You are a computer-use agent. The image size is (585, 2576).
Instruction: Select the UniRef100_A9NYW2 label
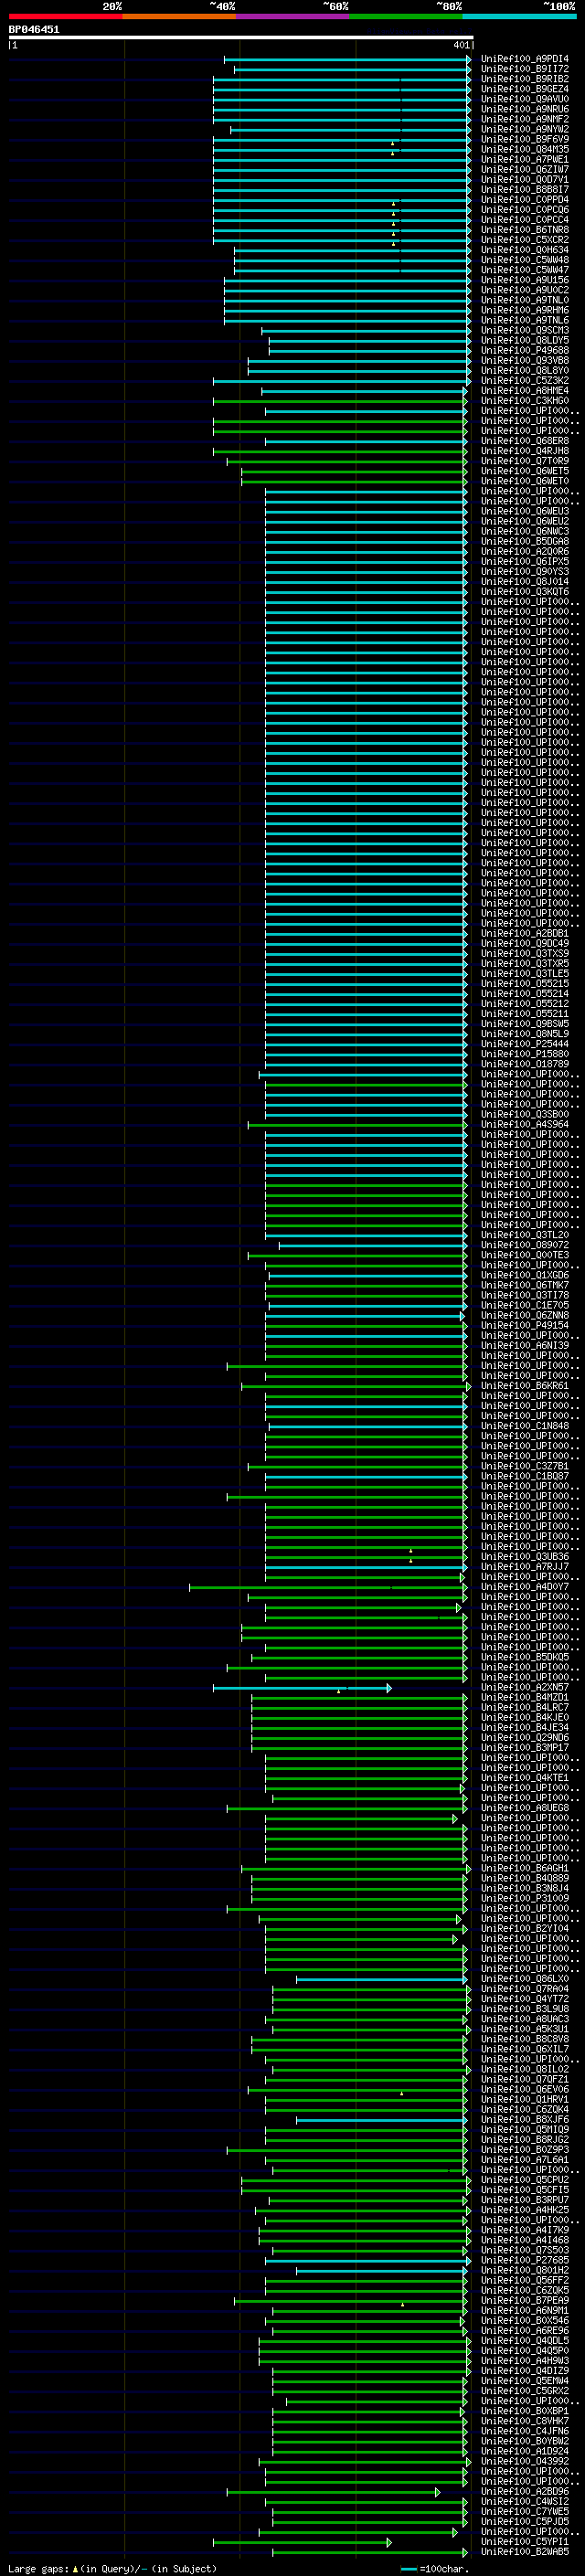coord(525,129)
